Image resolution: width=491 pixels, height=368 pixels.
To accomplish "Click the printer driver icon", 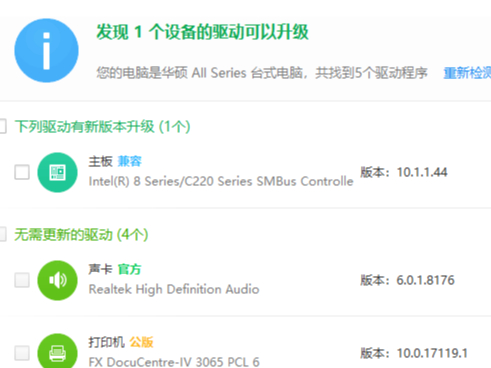I will pyautogui.click(x=57, y=352).
